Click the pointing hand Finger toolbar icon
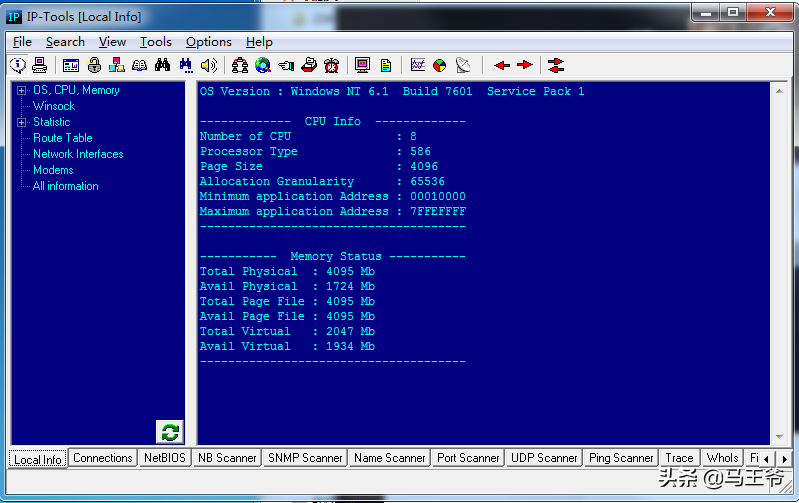The height and width of the screenshot is (503, 799). coord(286,65)
